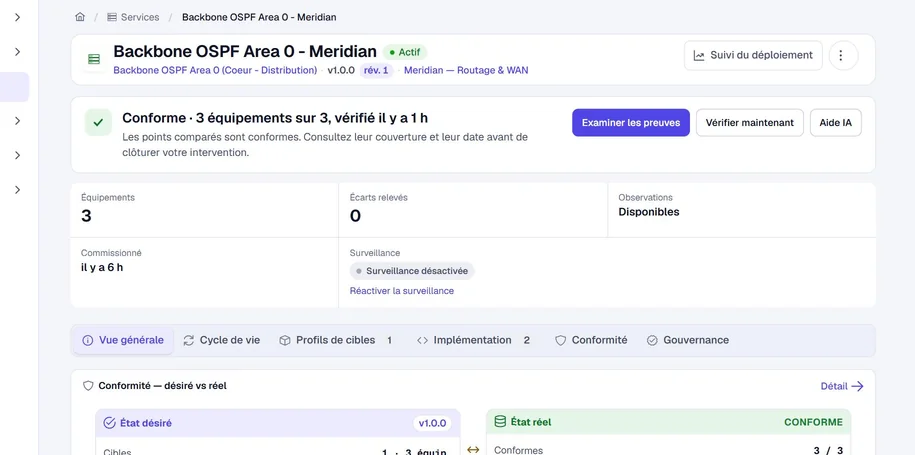Open Implémentation tab
Viewport: 915px width, 455px height.
[x=474, y=340]
